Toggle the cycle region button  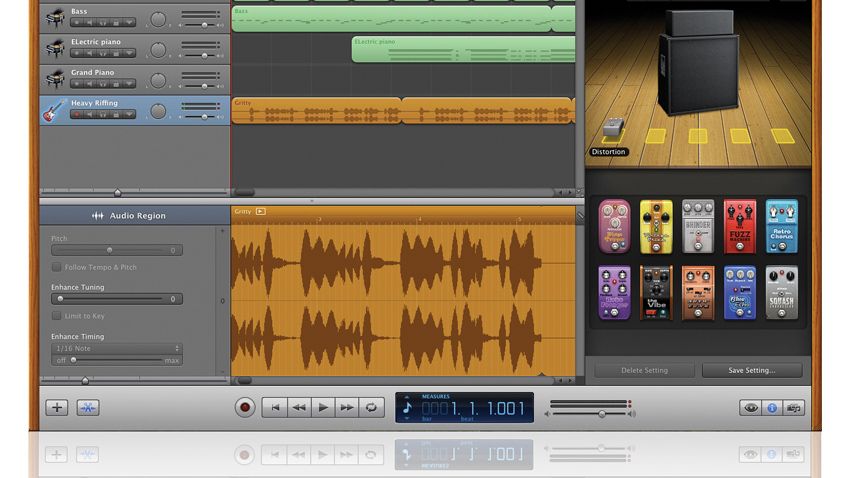pos(371,408)
